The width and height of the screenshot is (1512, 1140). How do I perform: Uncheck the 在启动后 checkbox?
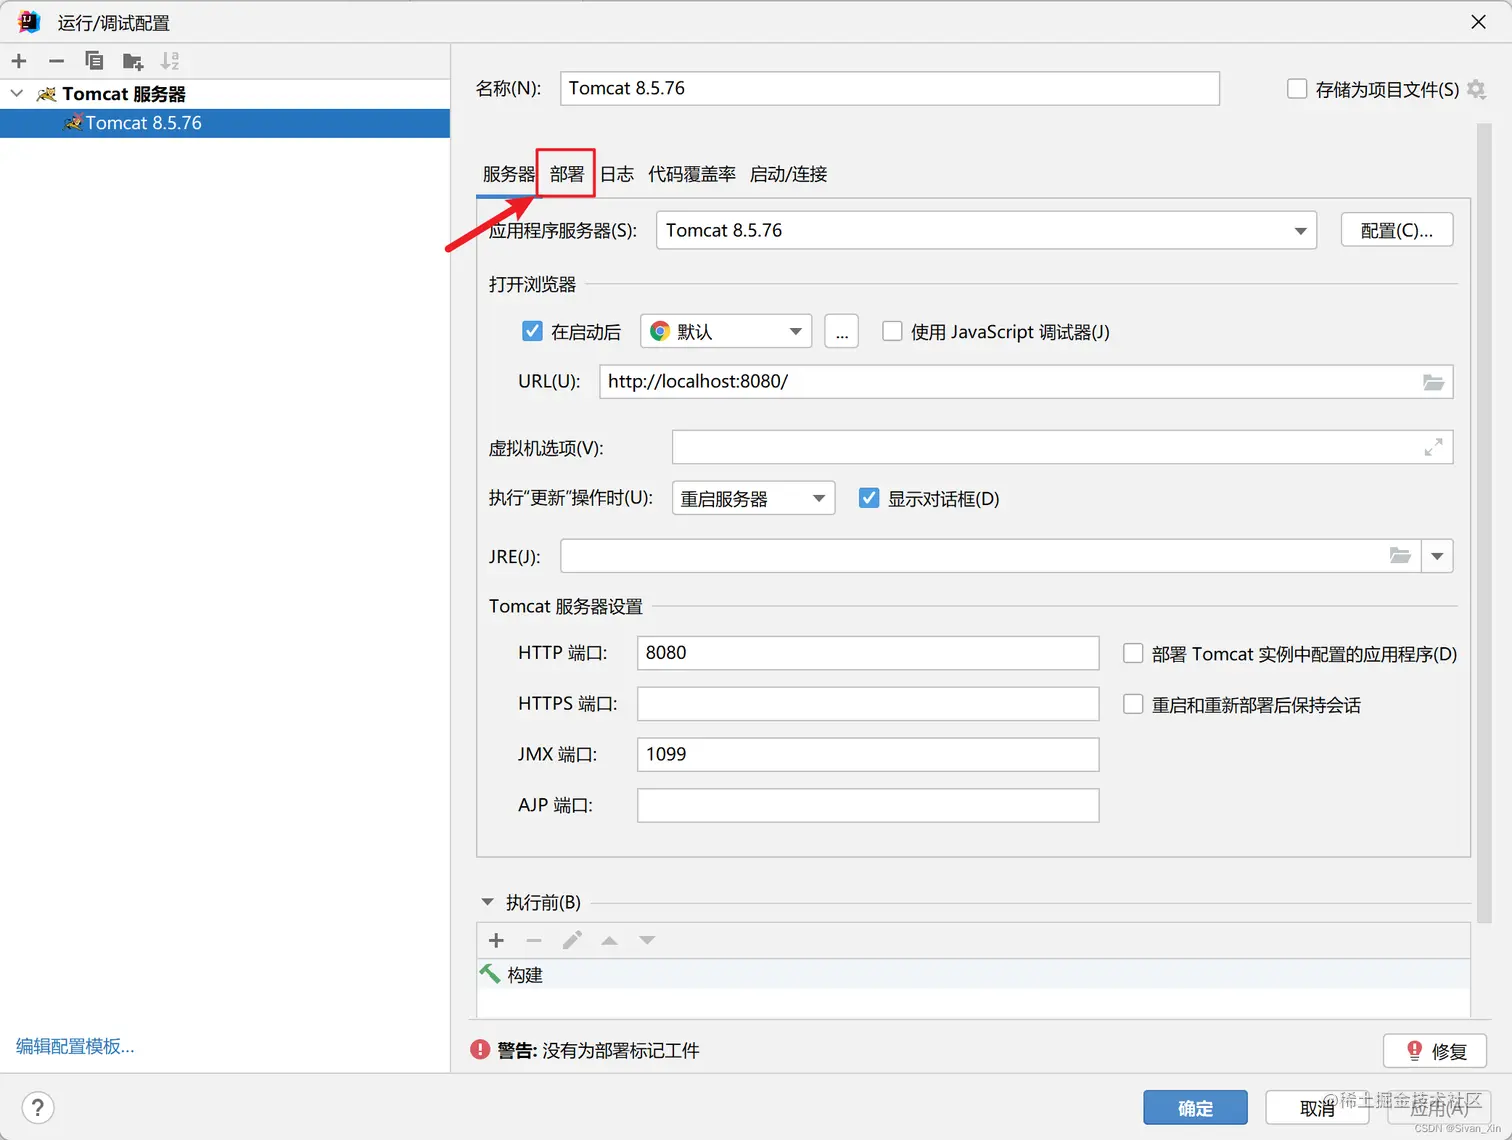(532, 331)
